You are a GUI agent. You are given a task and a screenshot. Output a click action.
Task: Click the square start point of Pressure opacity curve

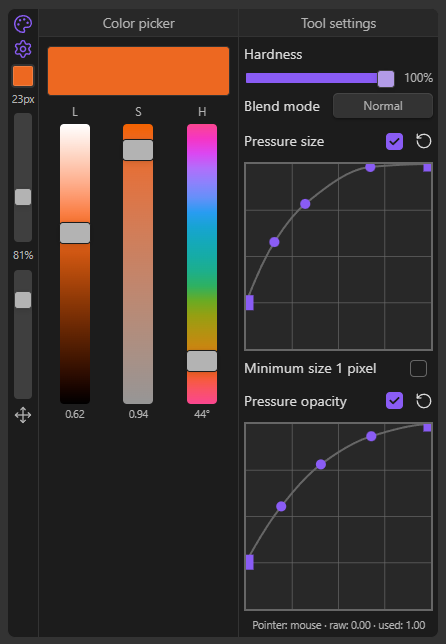click(x=250, y=562)
